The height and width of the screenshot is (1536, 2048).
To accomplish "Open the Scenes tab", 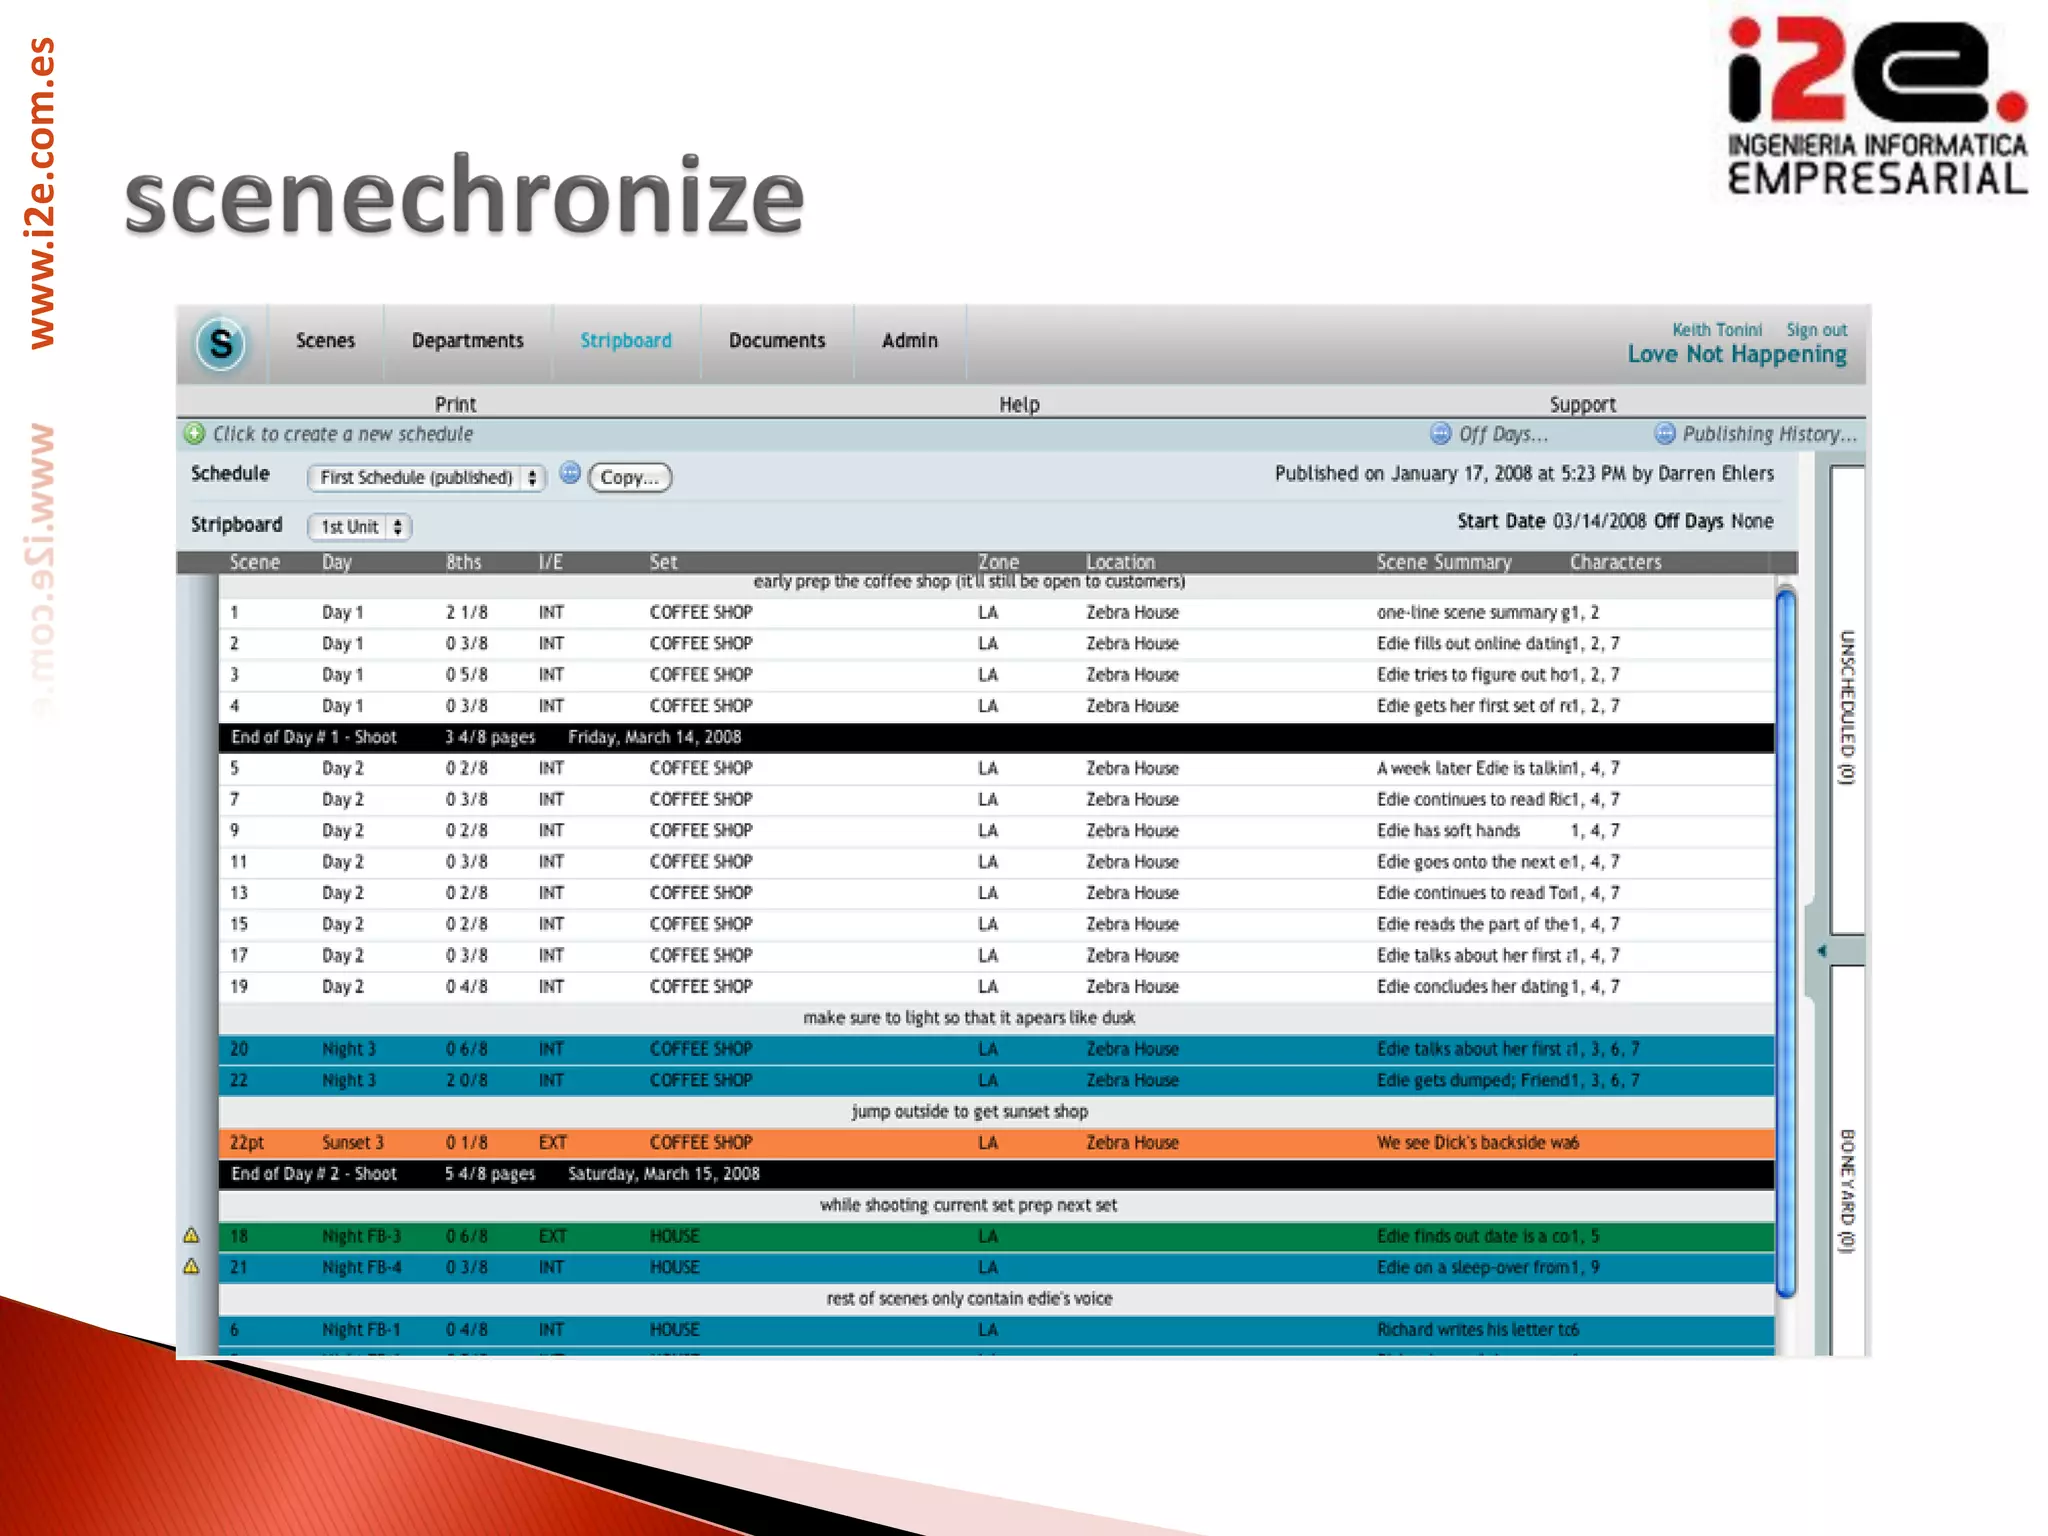I will pyautogui.click(x=325, y=341).
